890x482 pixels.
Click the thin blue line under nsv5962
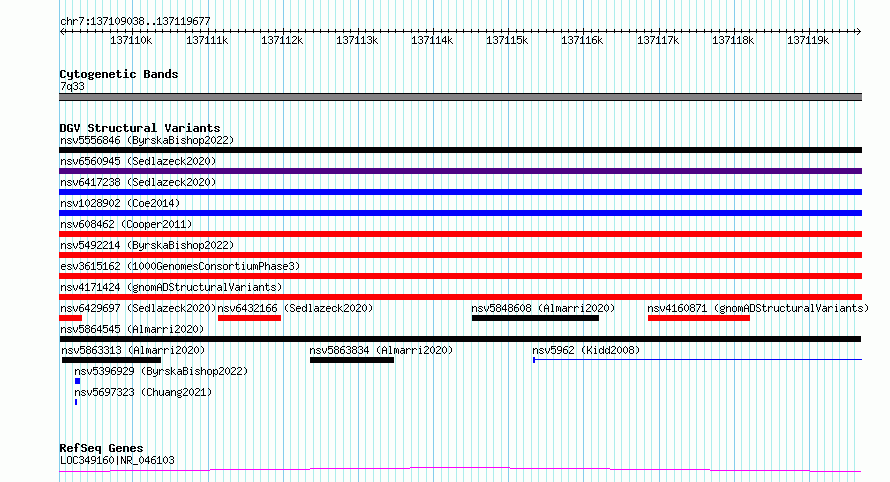698,359
